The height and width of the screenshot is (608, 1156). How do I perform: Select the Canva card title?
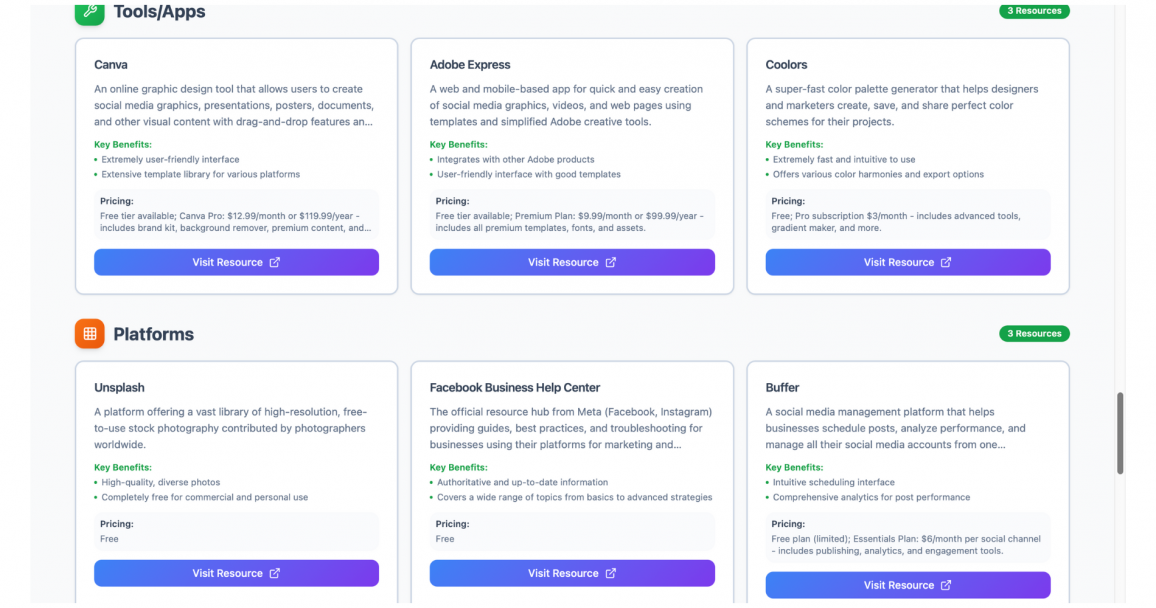[x=111, y=65]
